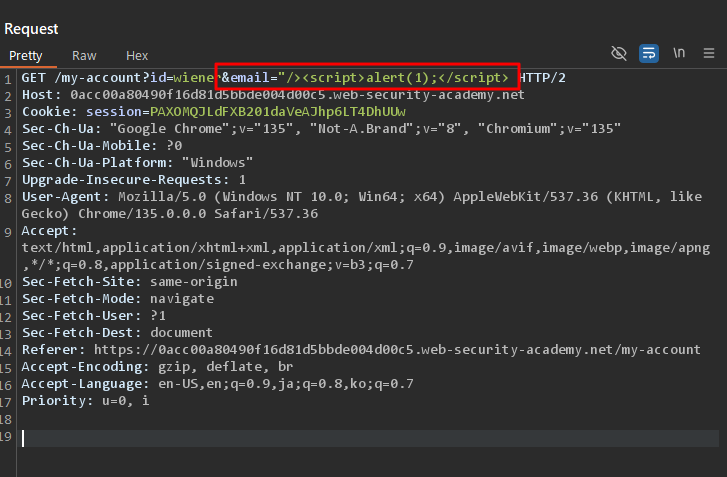Click the Accept-Encoding header line

pos(157,367)
